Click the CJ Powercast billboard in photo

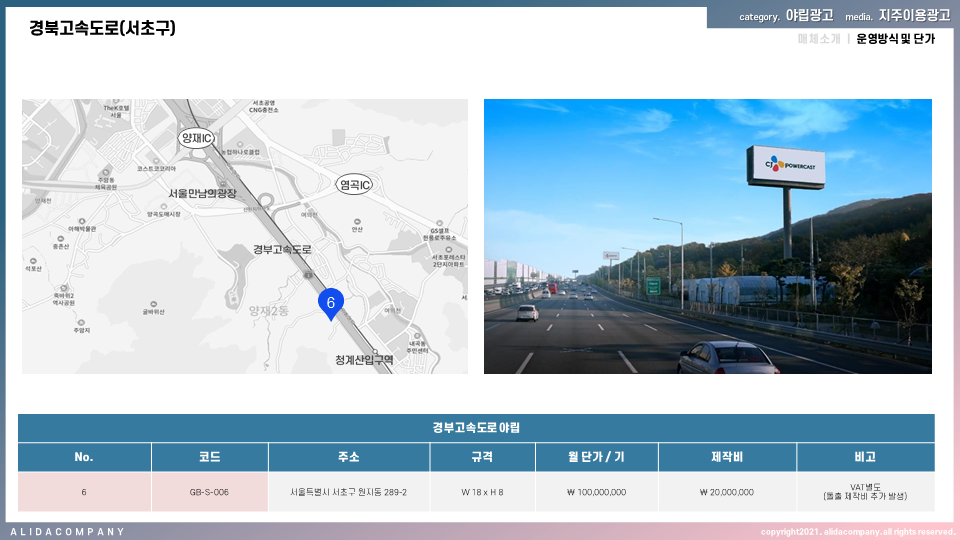(x=785, y=166)
